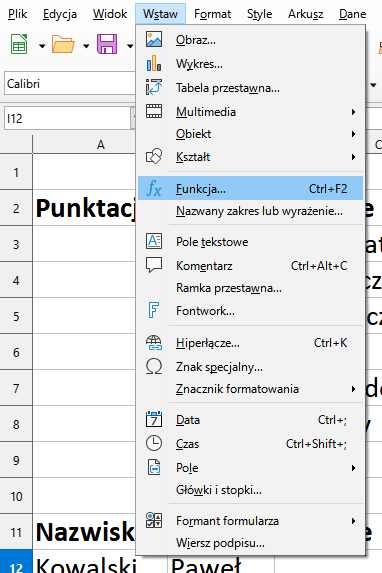
Task: Click the Data calendar icon
Action: (154, 420)
